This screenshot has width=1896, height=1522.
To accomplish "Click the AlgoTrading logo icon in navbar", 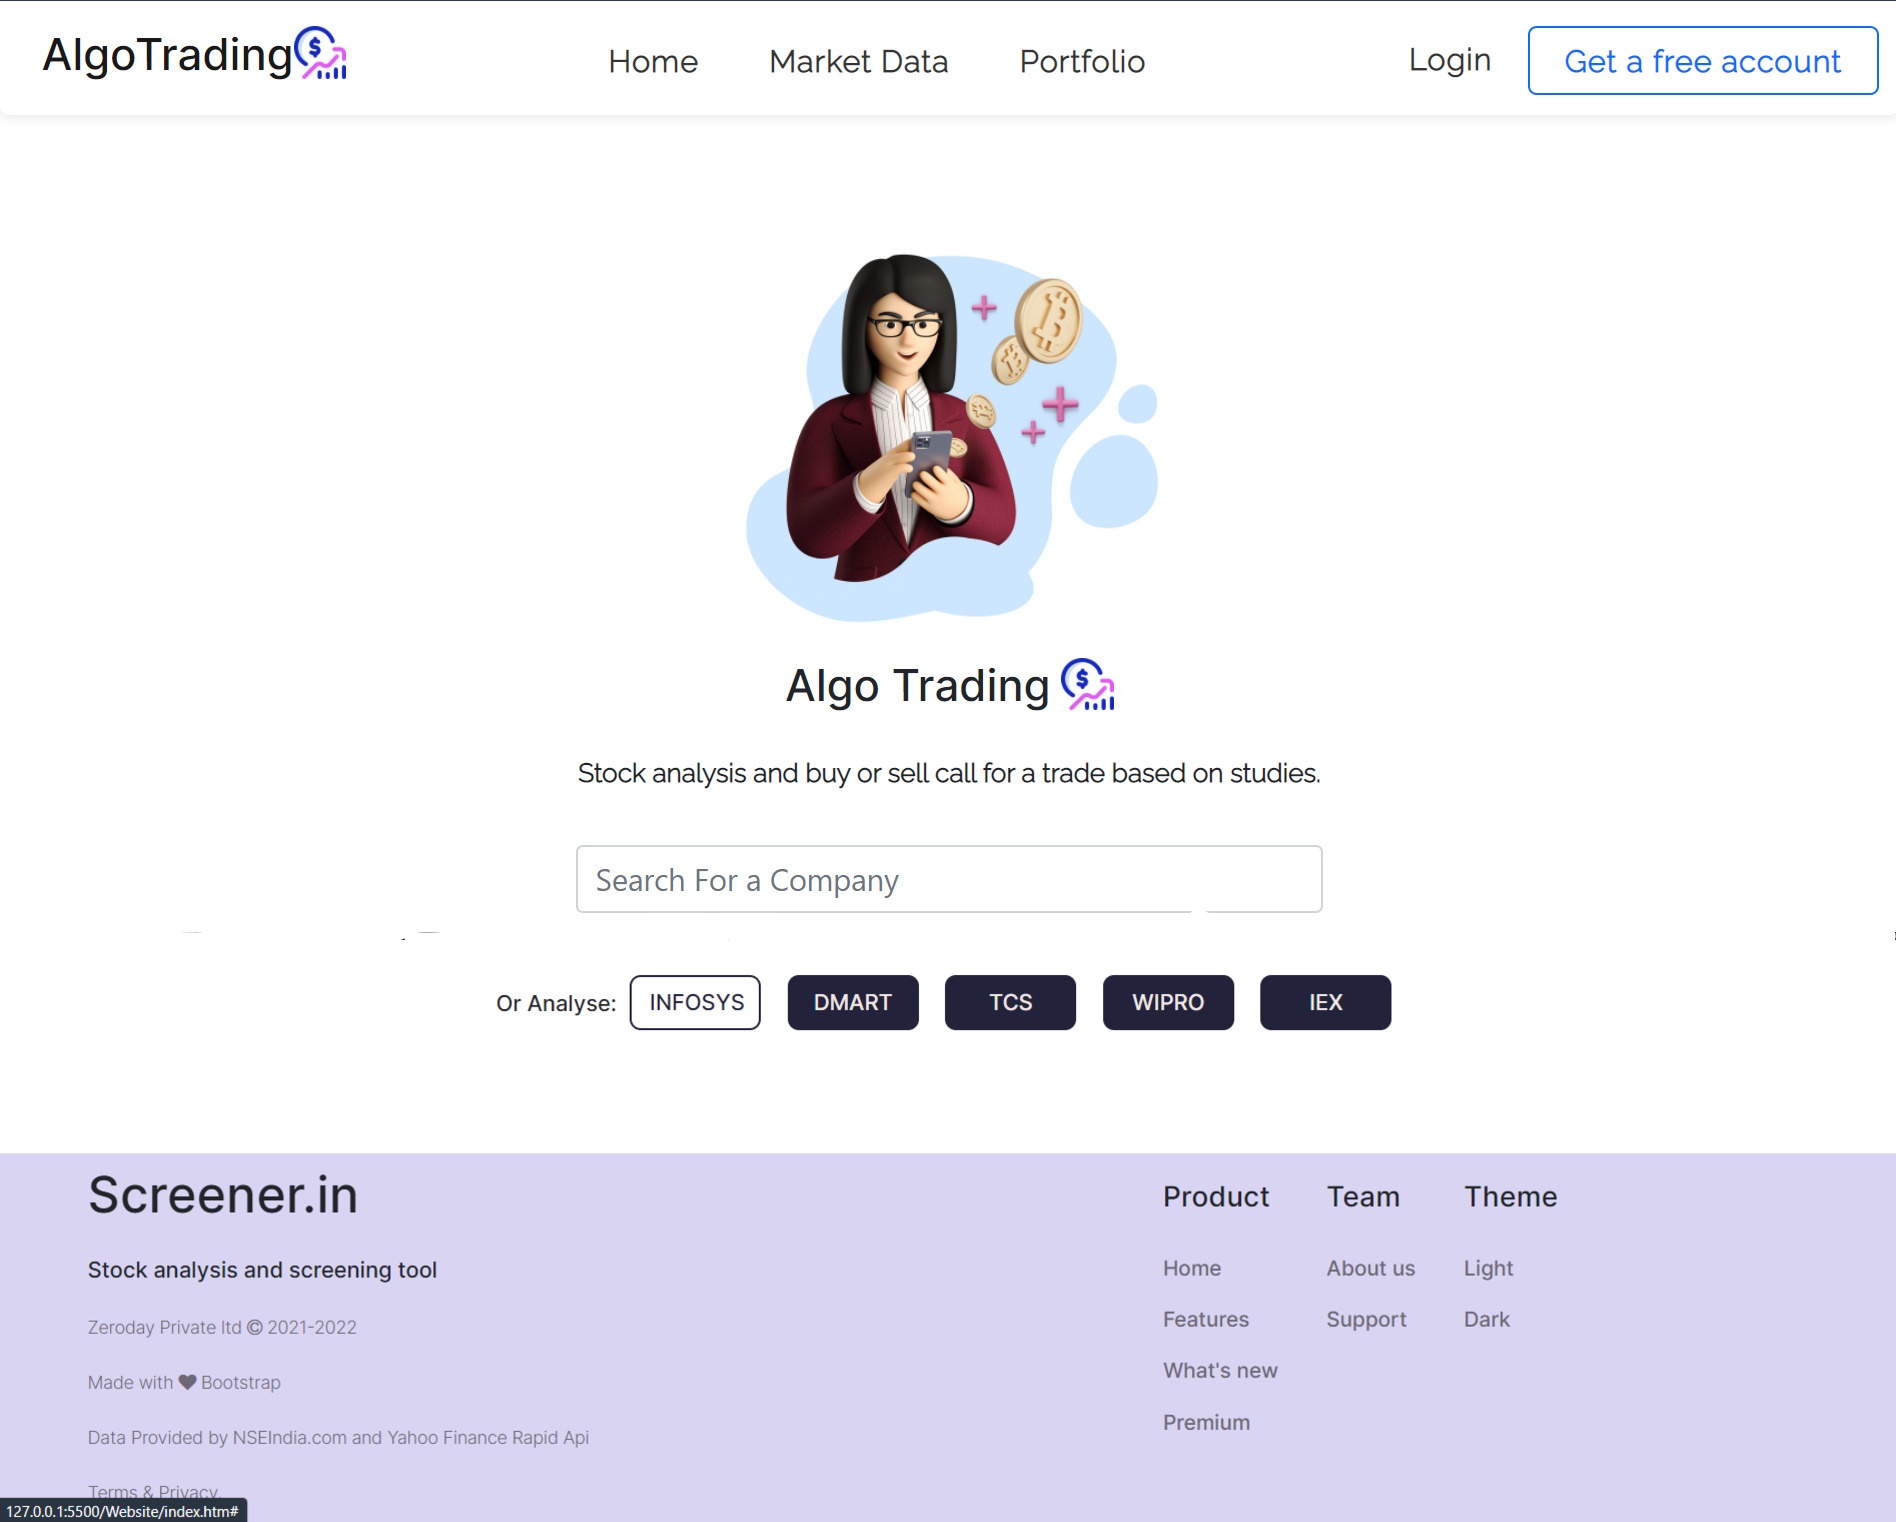I will click(x=320, y=54).
